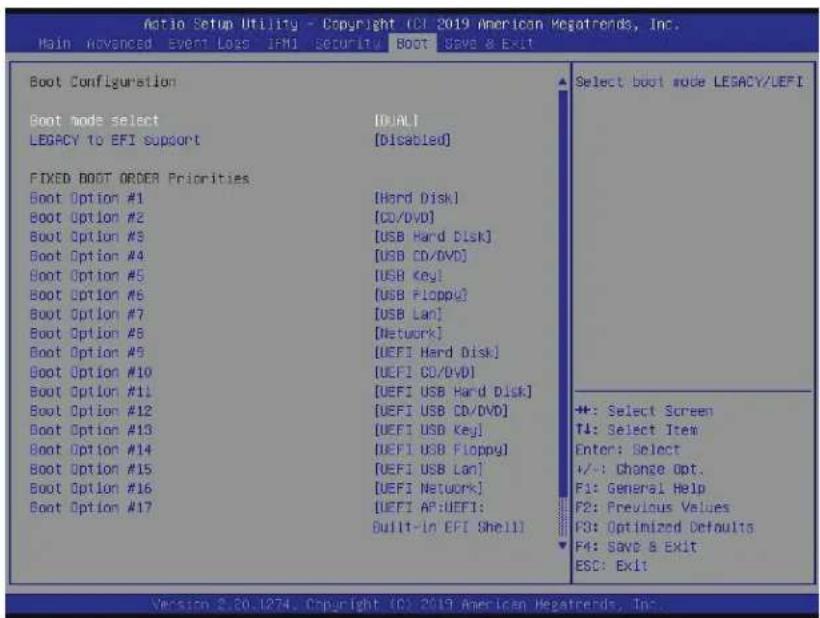Screen dimensions: 820x618
Task: Select Boot Option #10 row
Action: (x=90, y=372)
